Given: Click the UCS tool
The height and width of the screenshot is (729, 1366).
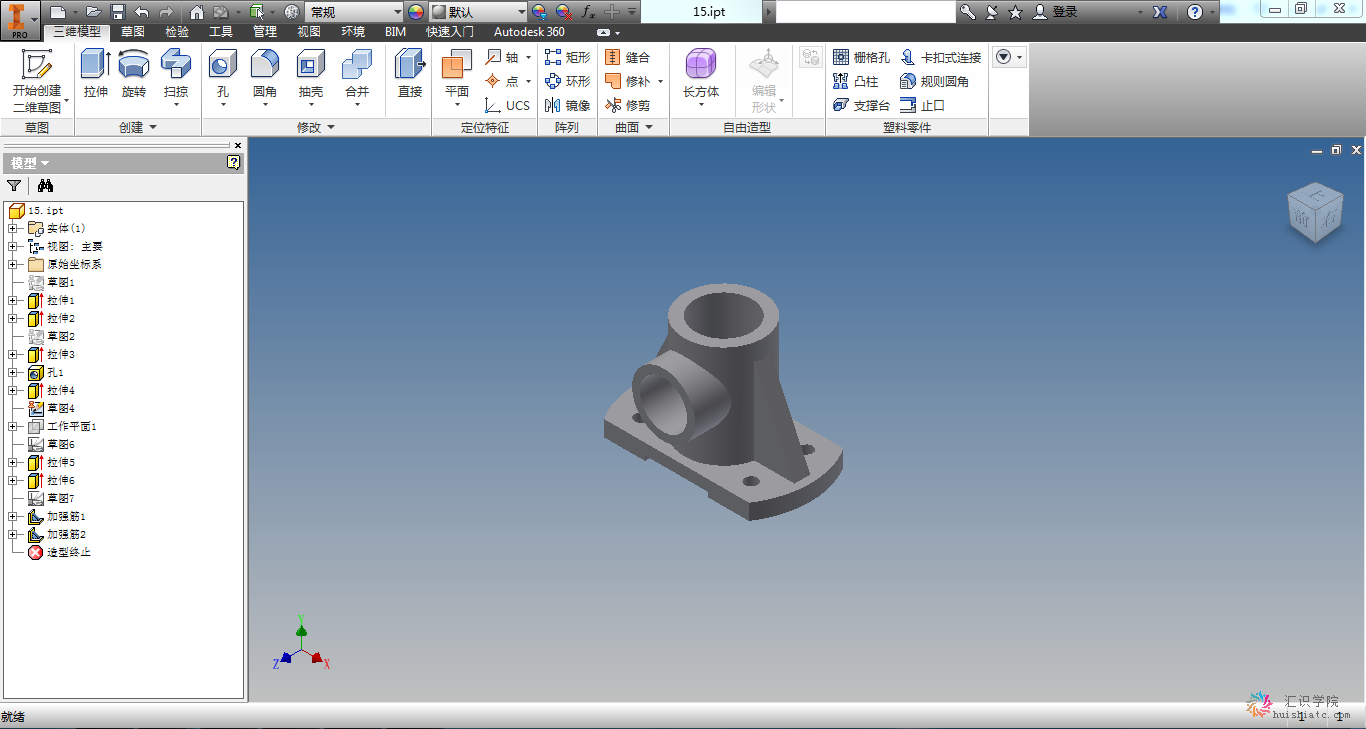Looking at the screenshot, I should click(x=508, y=105).
